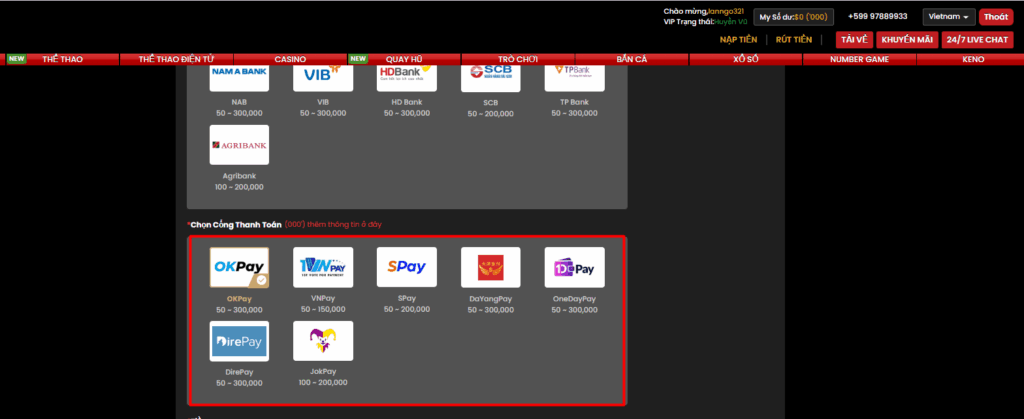
Task: Pick the HDBank logo card
Action: point(407,78)
